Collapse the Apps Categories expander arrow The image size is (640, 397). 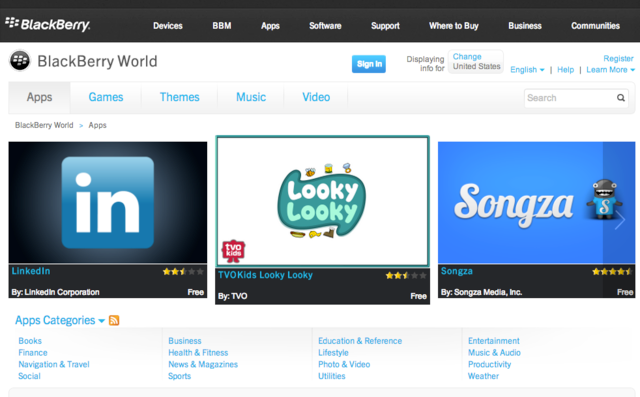coord(102,321)
